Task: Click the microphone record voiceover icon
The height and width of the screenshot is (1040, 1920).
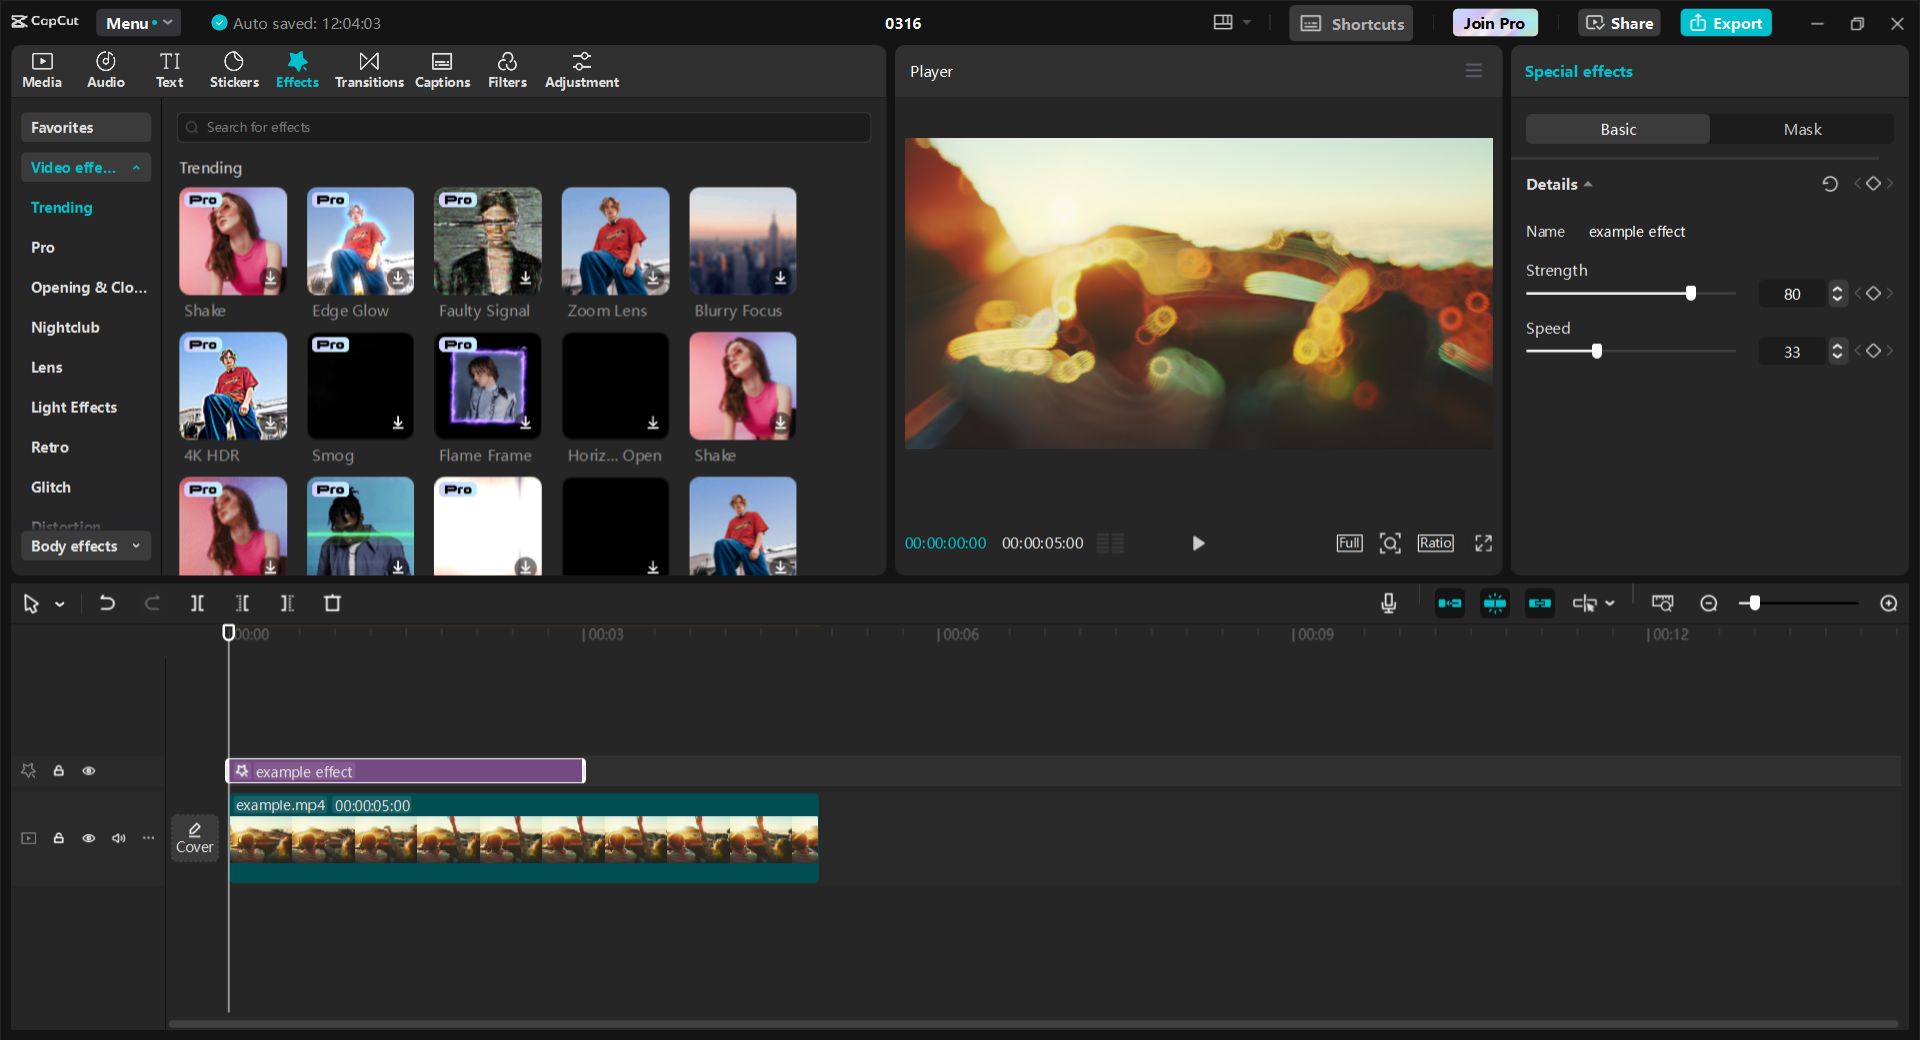Action: pyautogui.click(x=1388, y=603)
